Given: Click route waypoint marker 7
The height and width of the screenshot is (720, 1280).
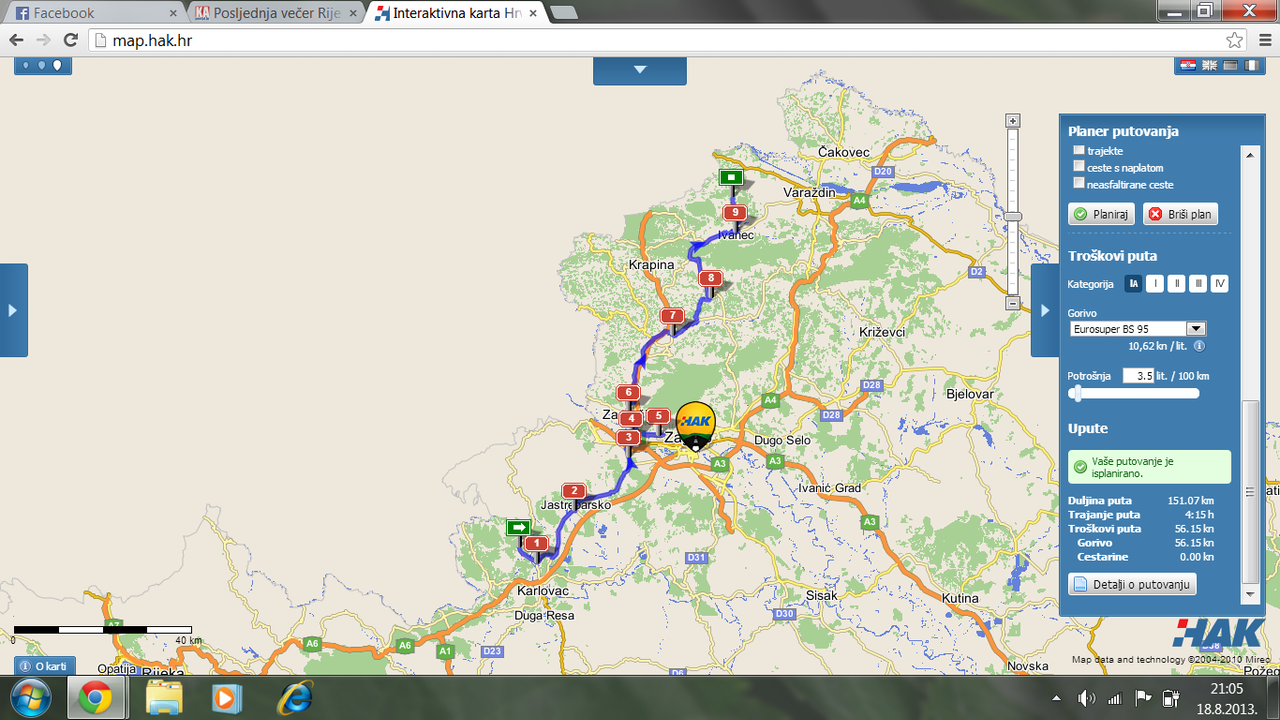Looking at the screenshot, I should [672, 316].
